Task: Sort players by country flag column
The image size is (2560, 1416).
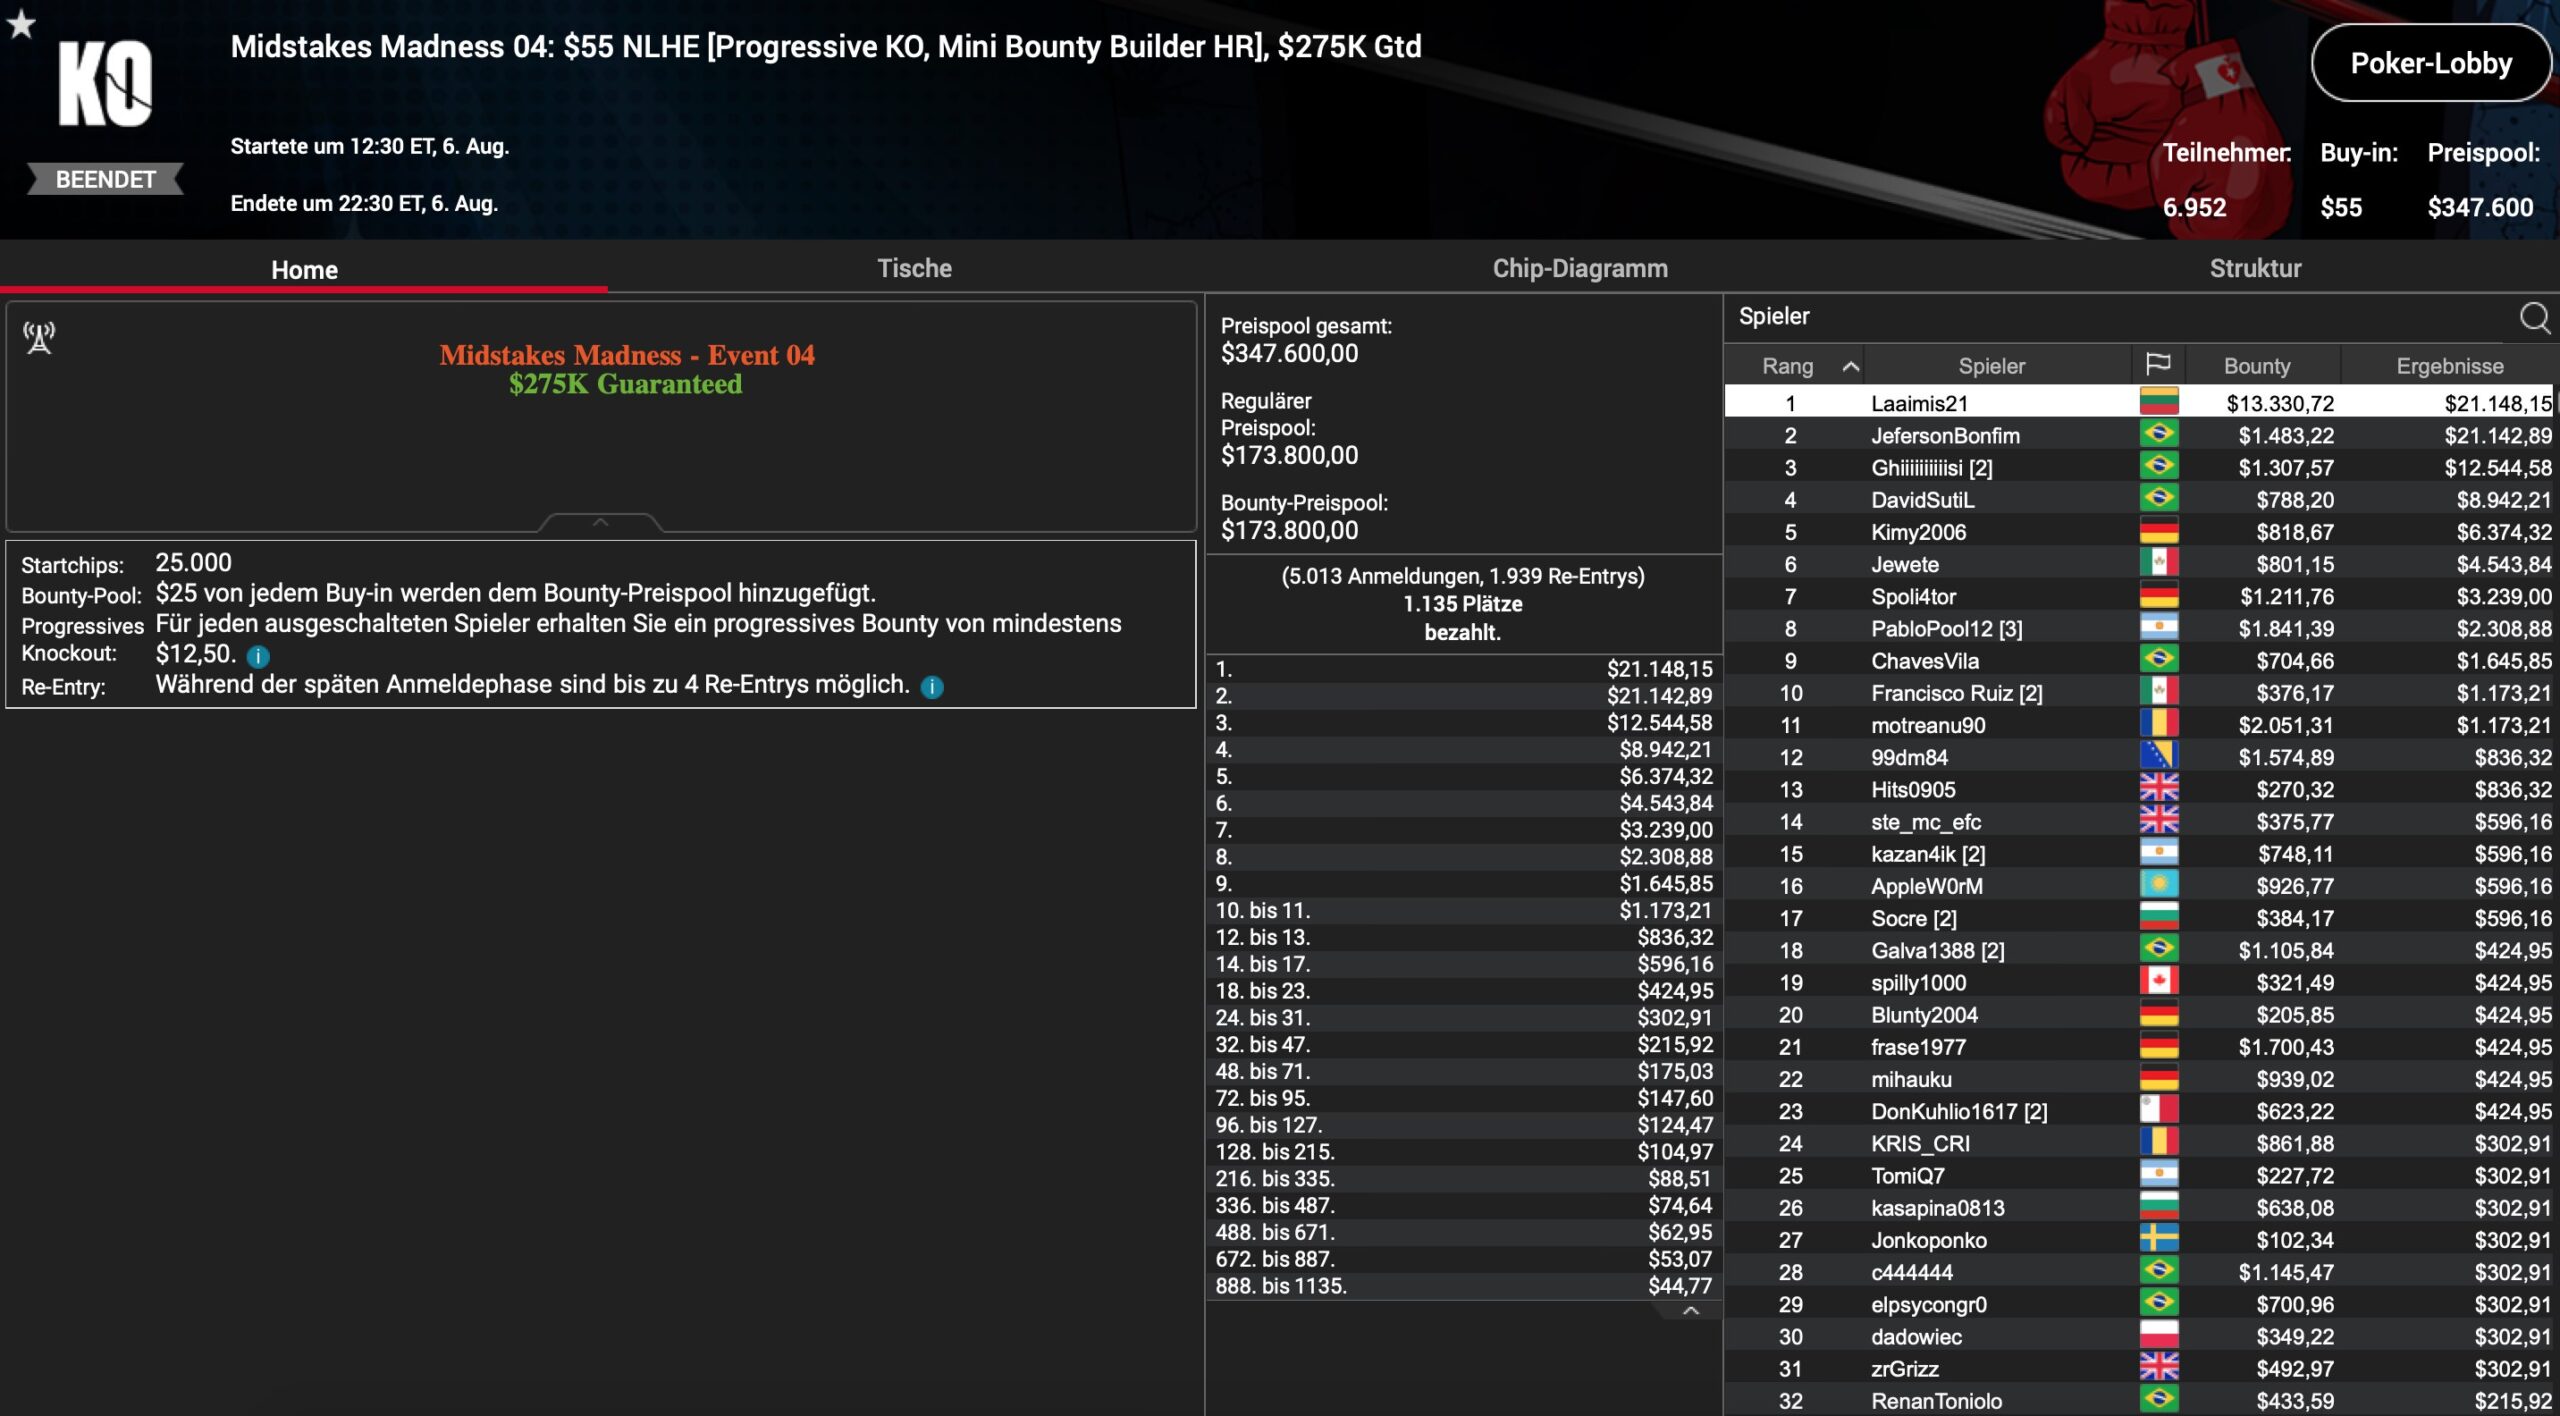Action: [2158, 365]
